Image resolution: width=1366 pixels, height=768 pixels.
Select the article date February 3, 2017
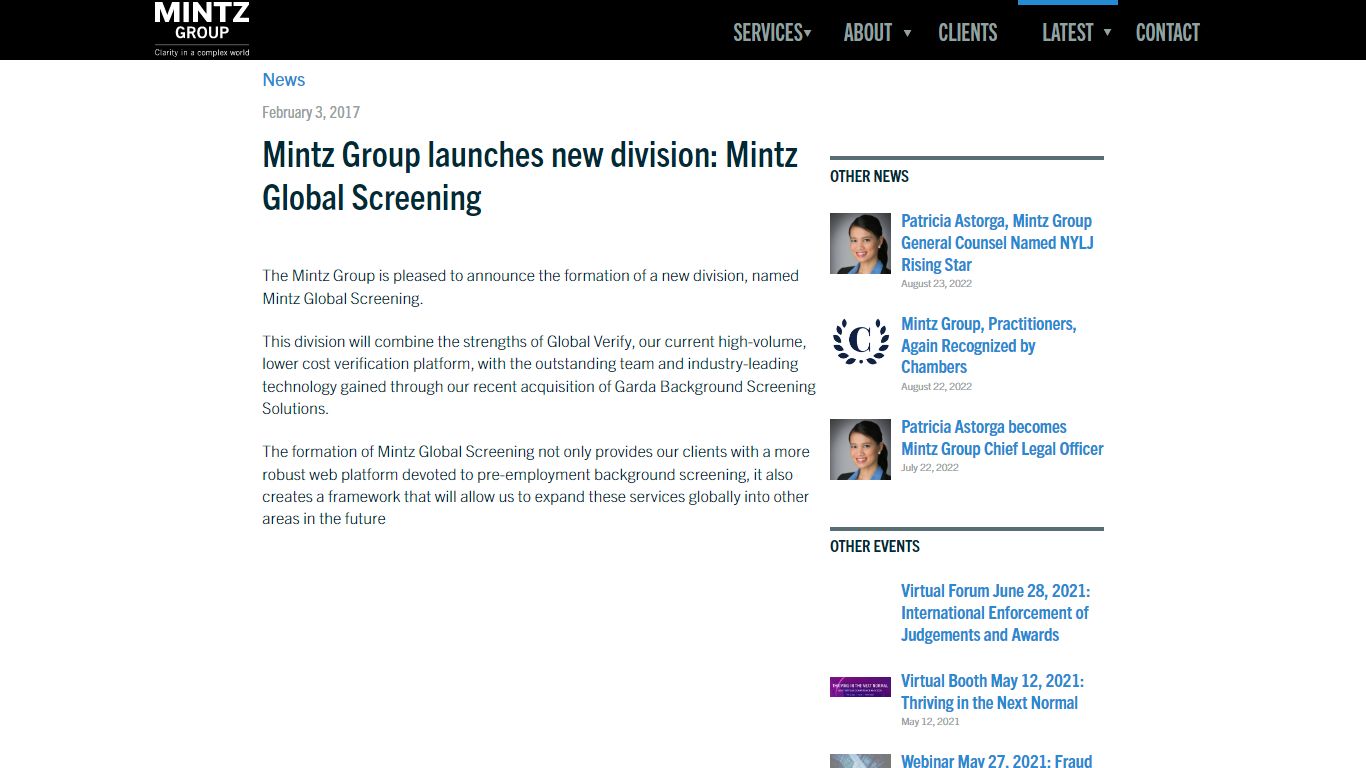[311, 112]
